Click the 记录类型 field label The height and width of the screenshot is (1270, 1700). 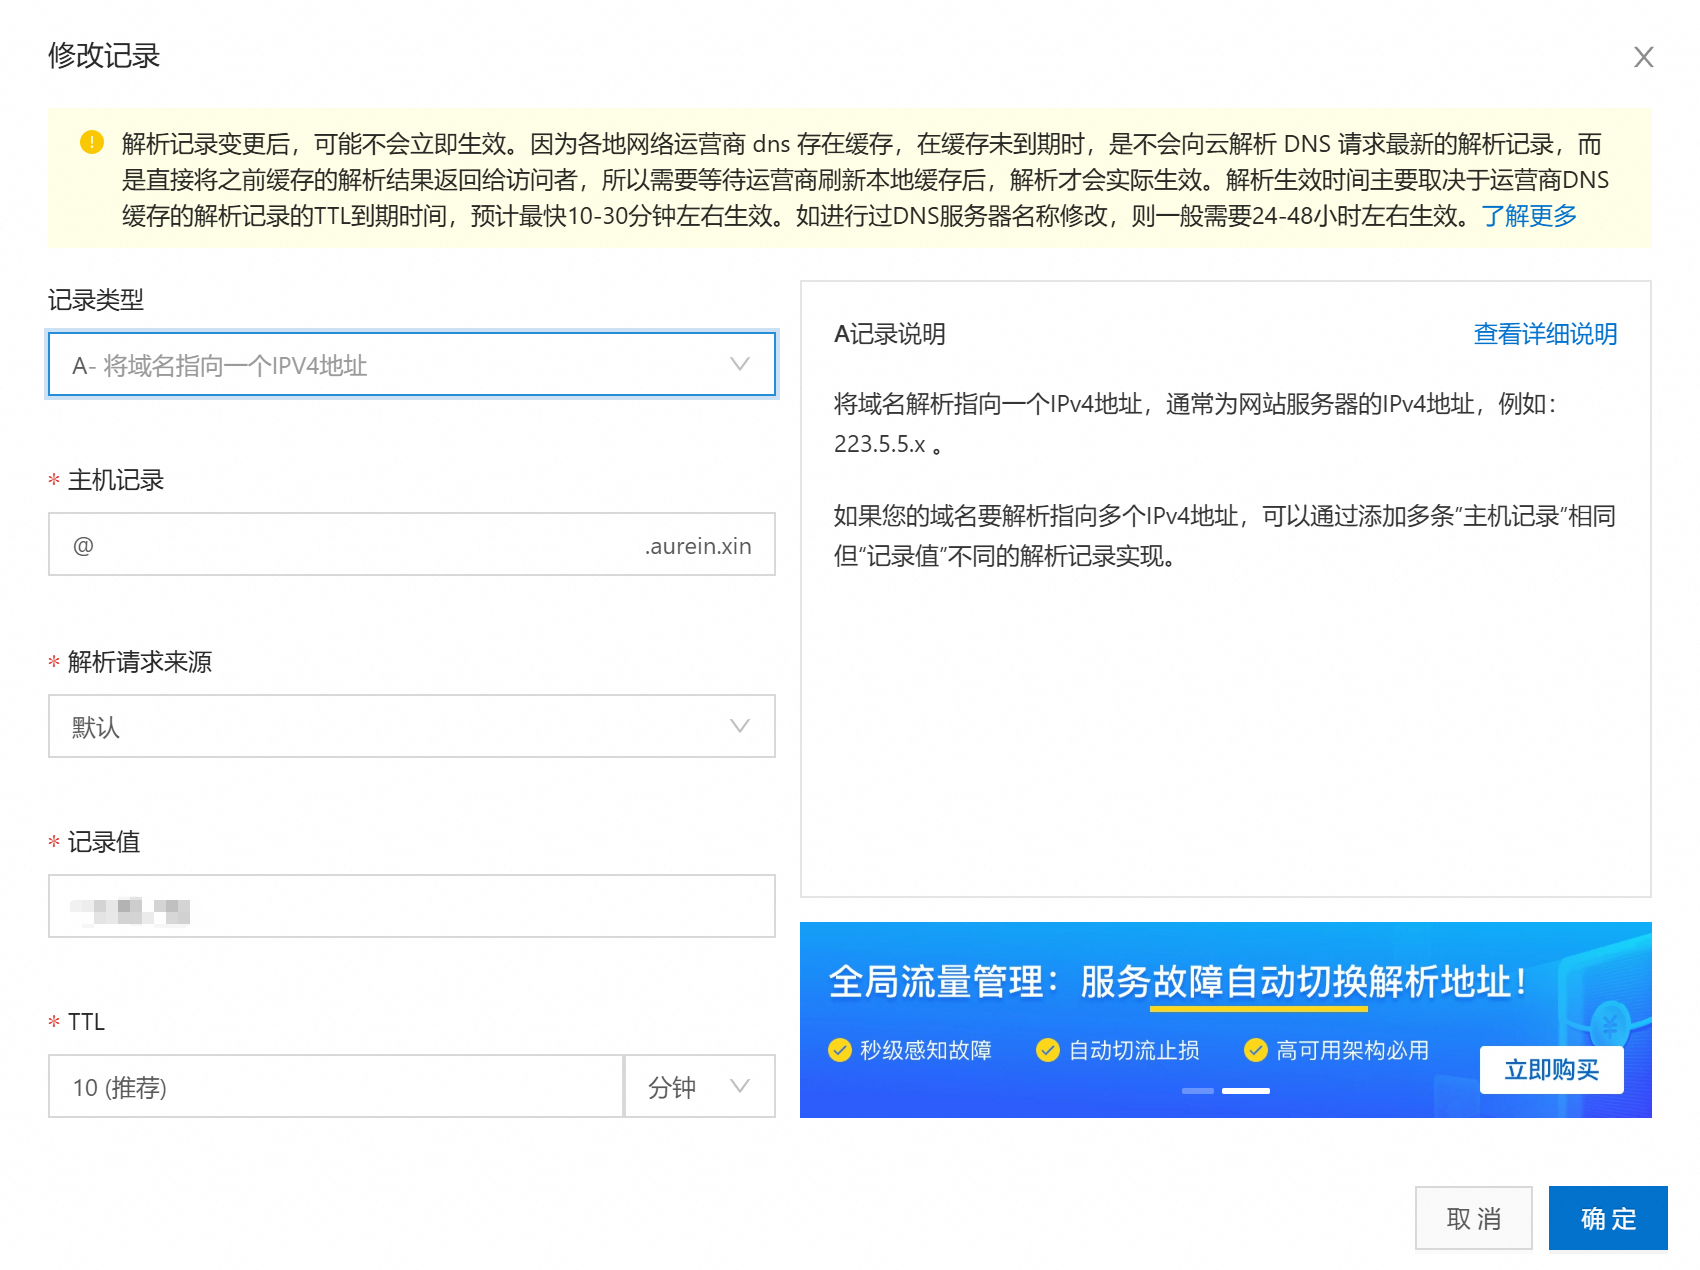click(x=96, y=300)
